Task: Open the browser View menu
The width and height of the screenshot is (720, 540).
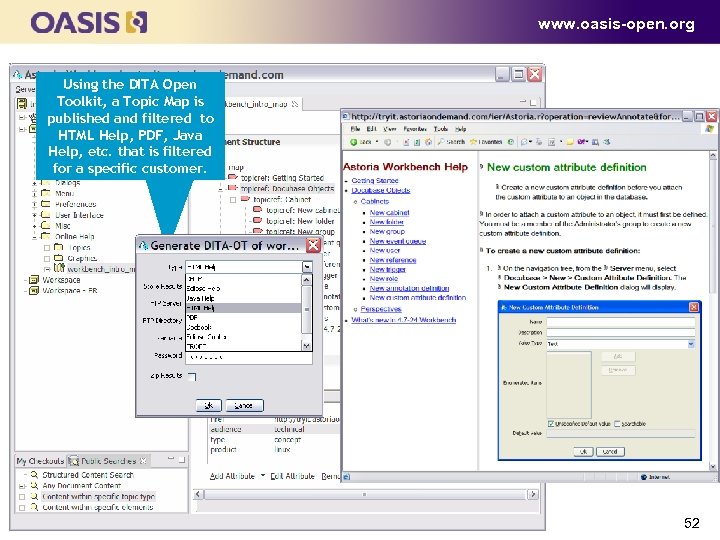Action: 390,129
